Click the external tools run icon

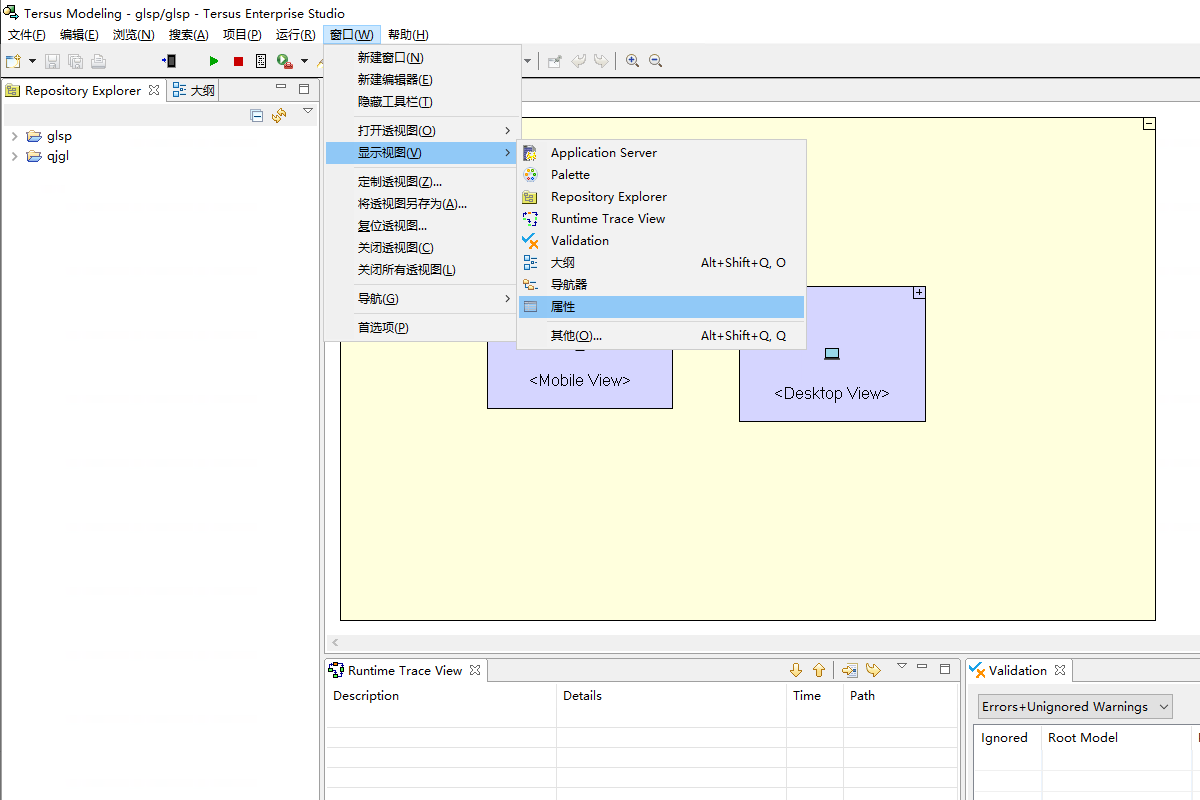(x=284, y=61)
